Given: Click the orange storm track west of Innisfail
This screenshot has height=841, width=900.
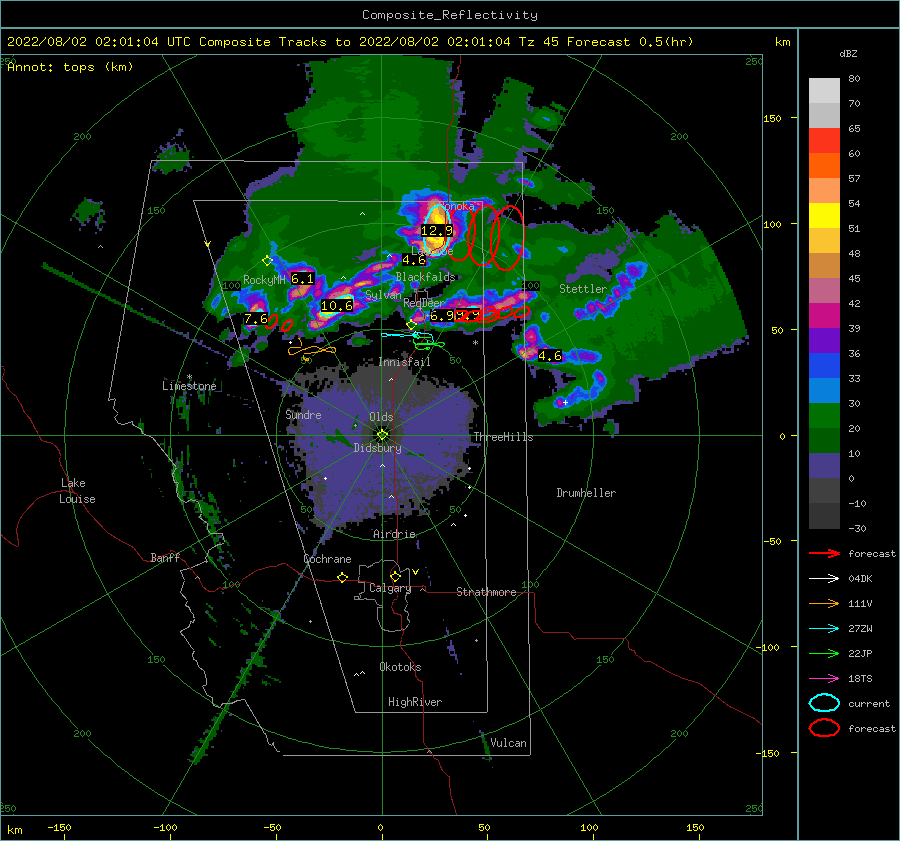Looking at the screenshot, I should [x=311, y=350].
